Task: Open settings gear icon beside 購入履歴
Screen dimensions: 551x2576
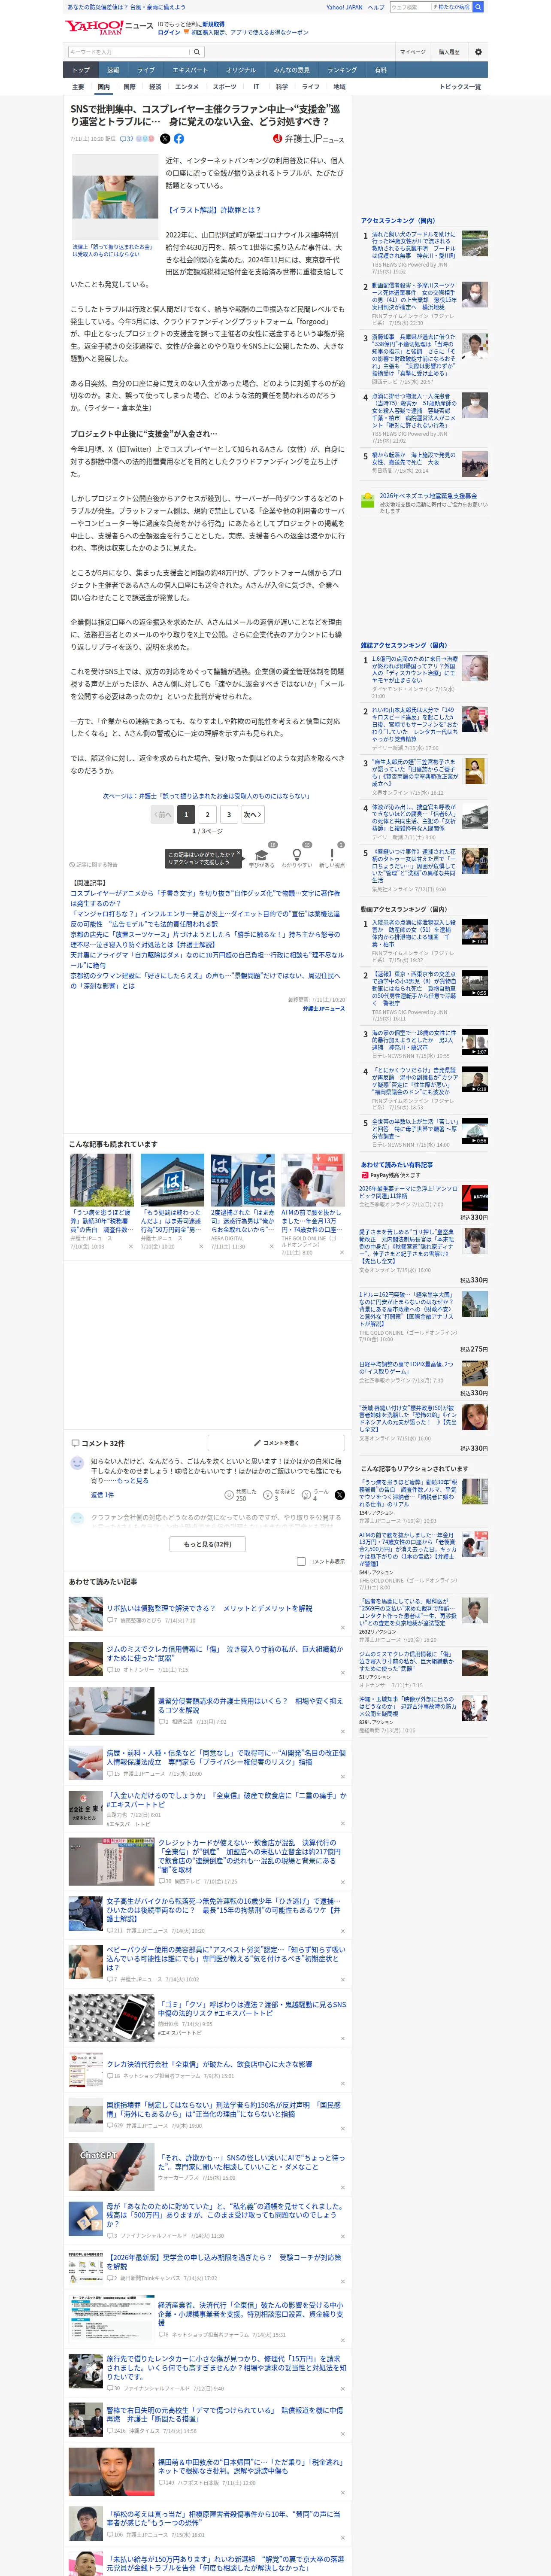Action: [x=478, y=52]
